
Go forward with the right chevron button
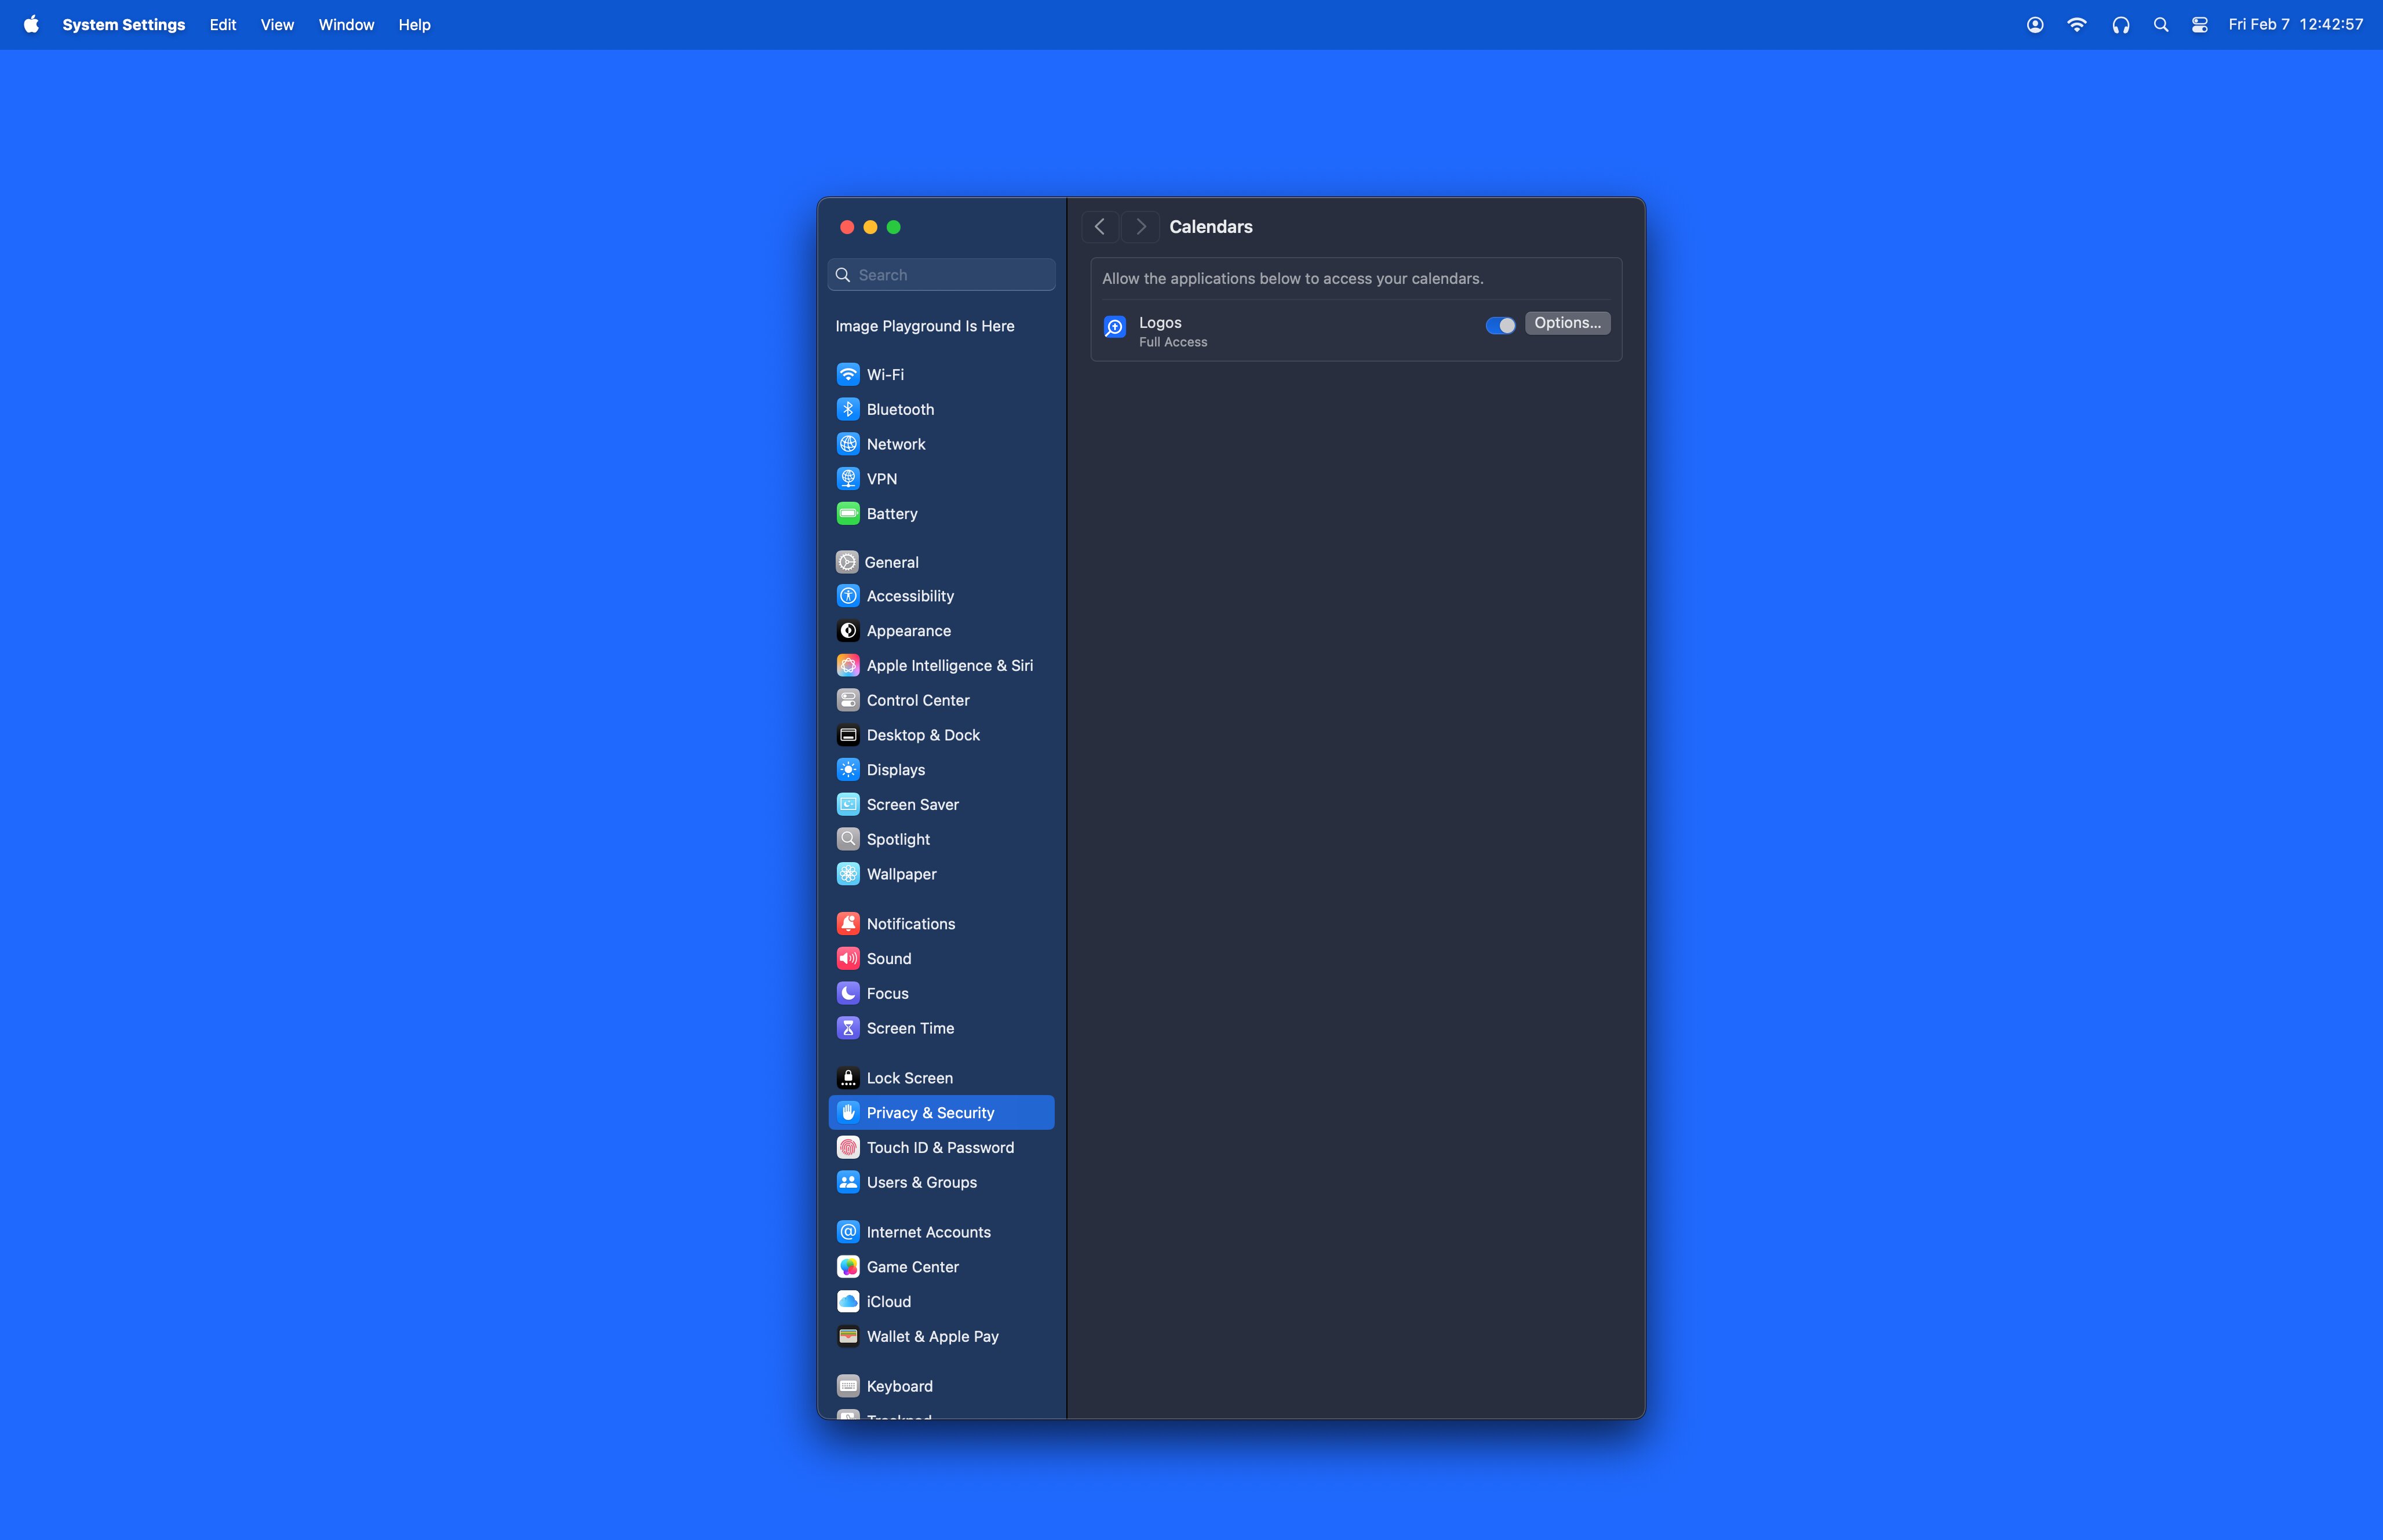coord(1141,227)
